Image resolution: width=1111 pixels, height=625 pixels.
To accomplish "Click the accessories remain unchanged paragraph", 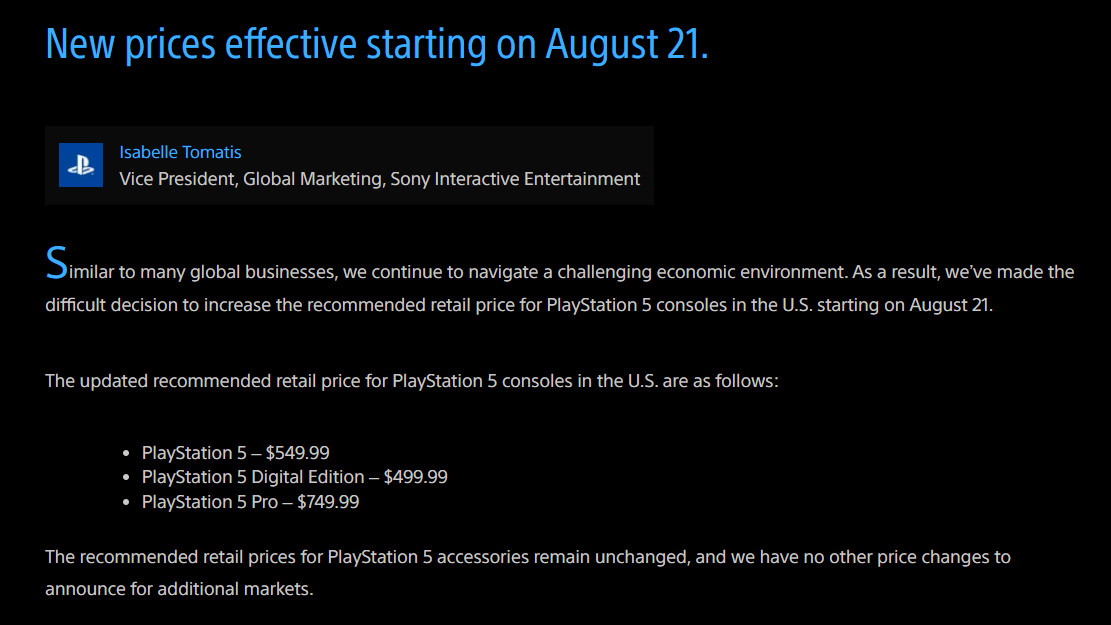I will [528, 573].
